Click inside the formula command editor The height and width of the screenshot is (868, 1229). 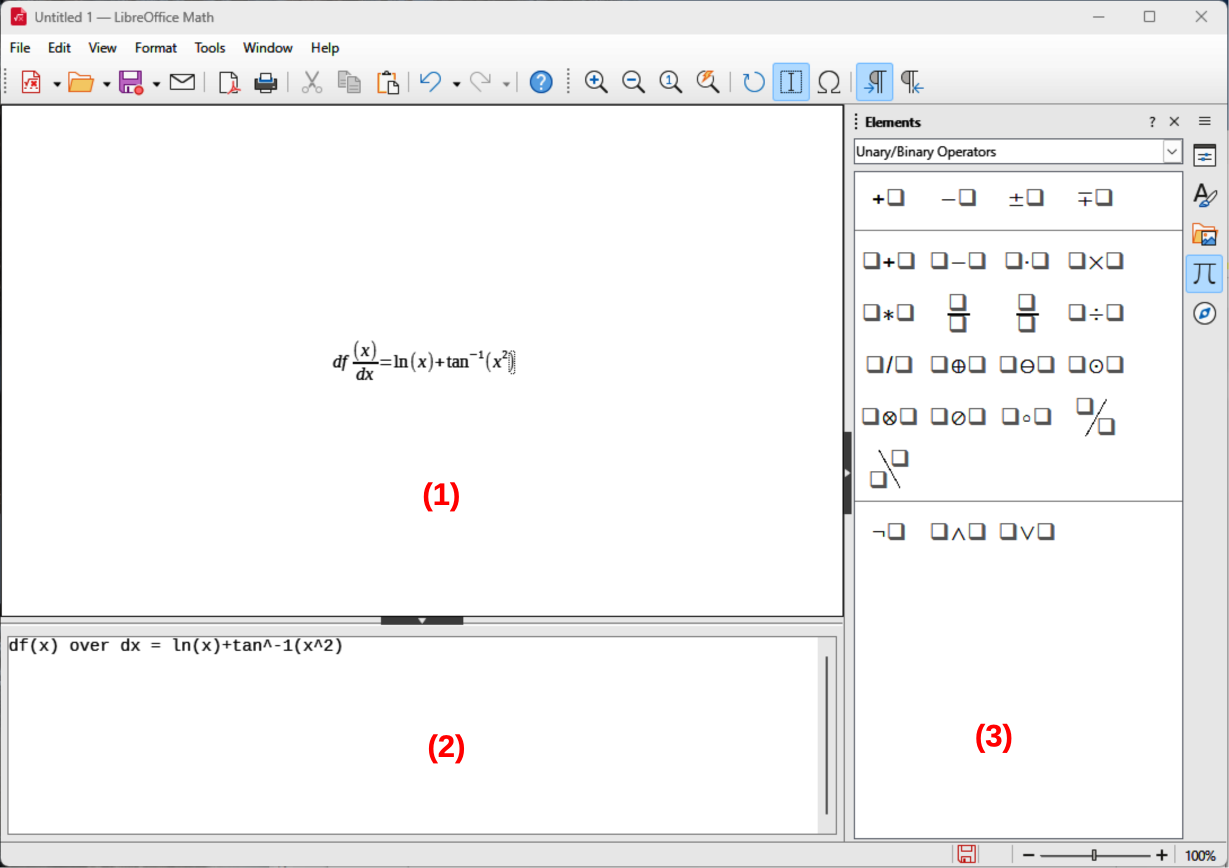pos(400,730)
